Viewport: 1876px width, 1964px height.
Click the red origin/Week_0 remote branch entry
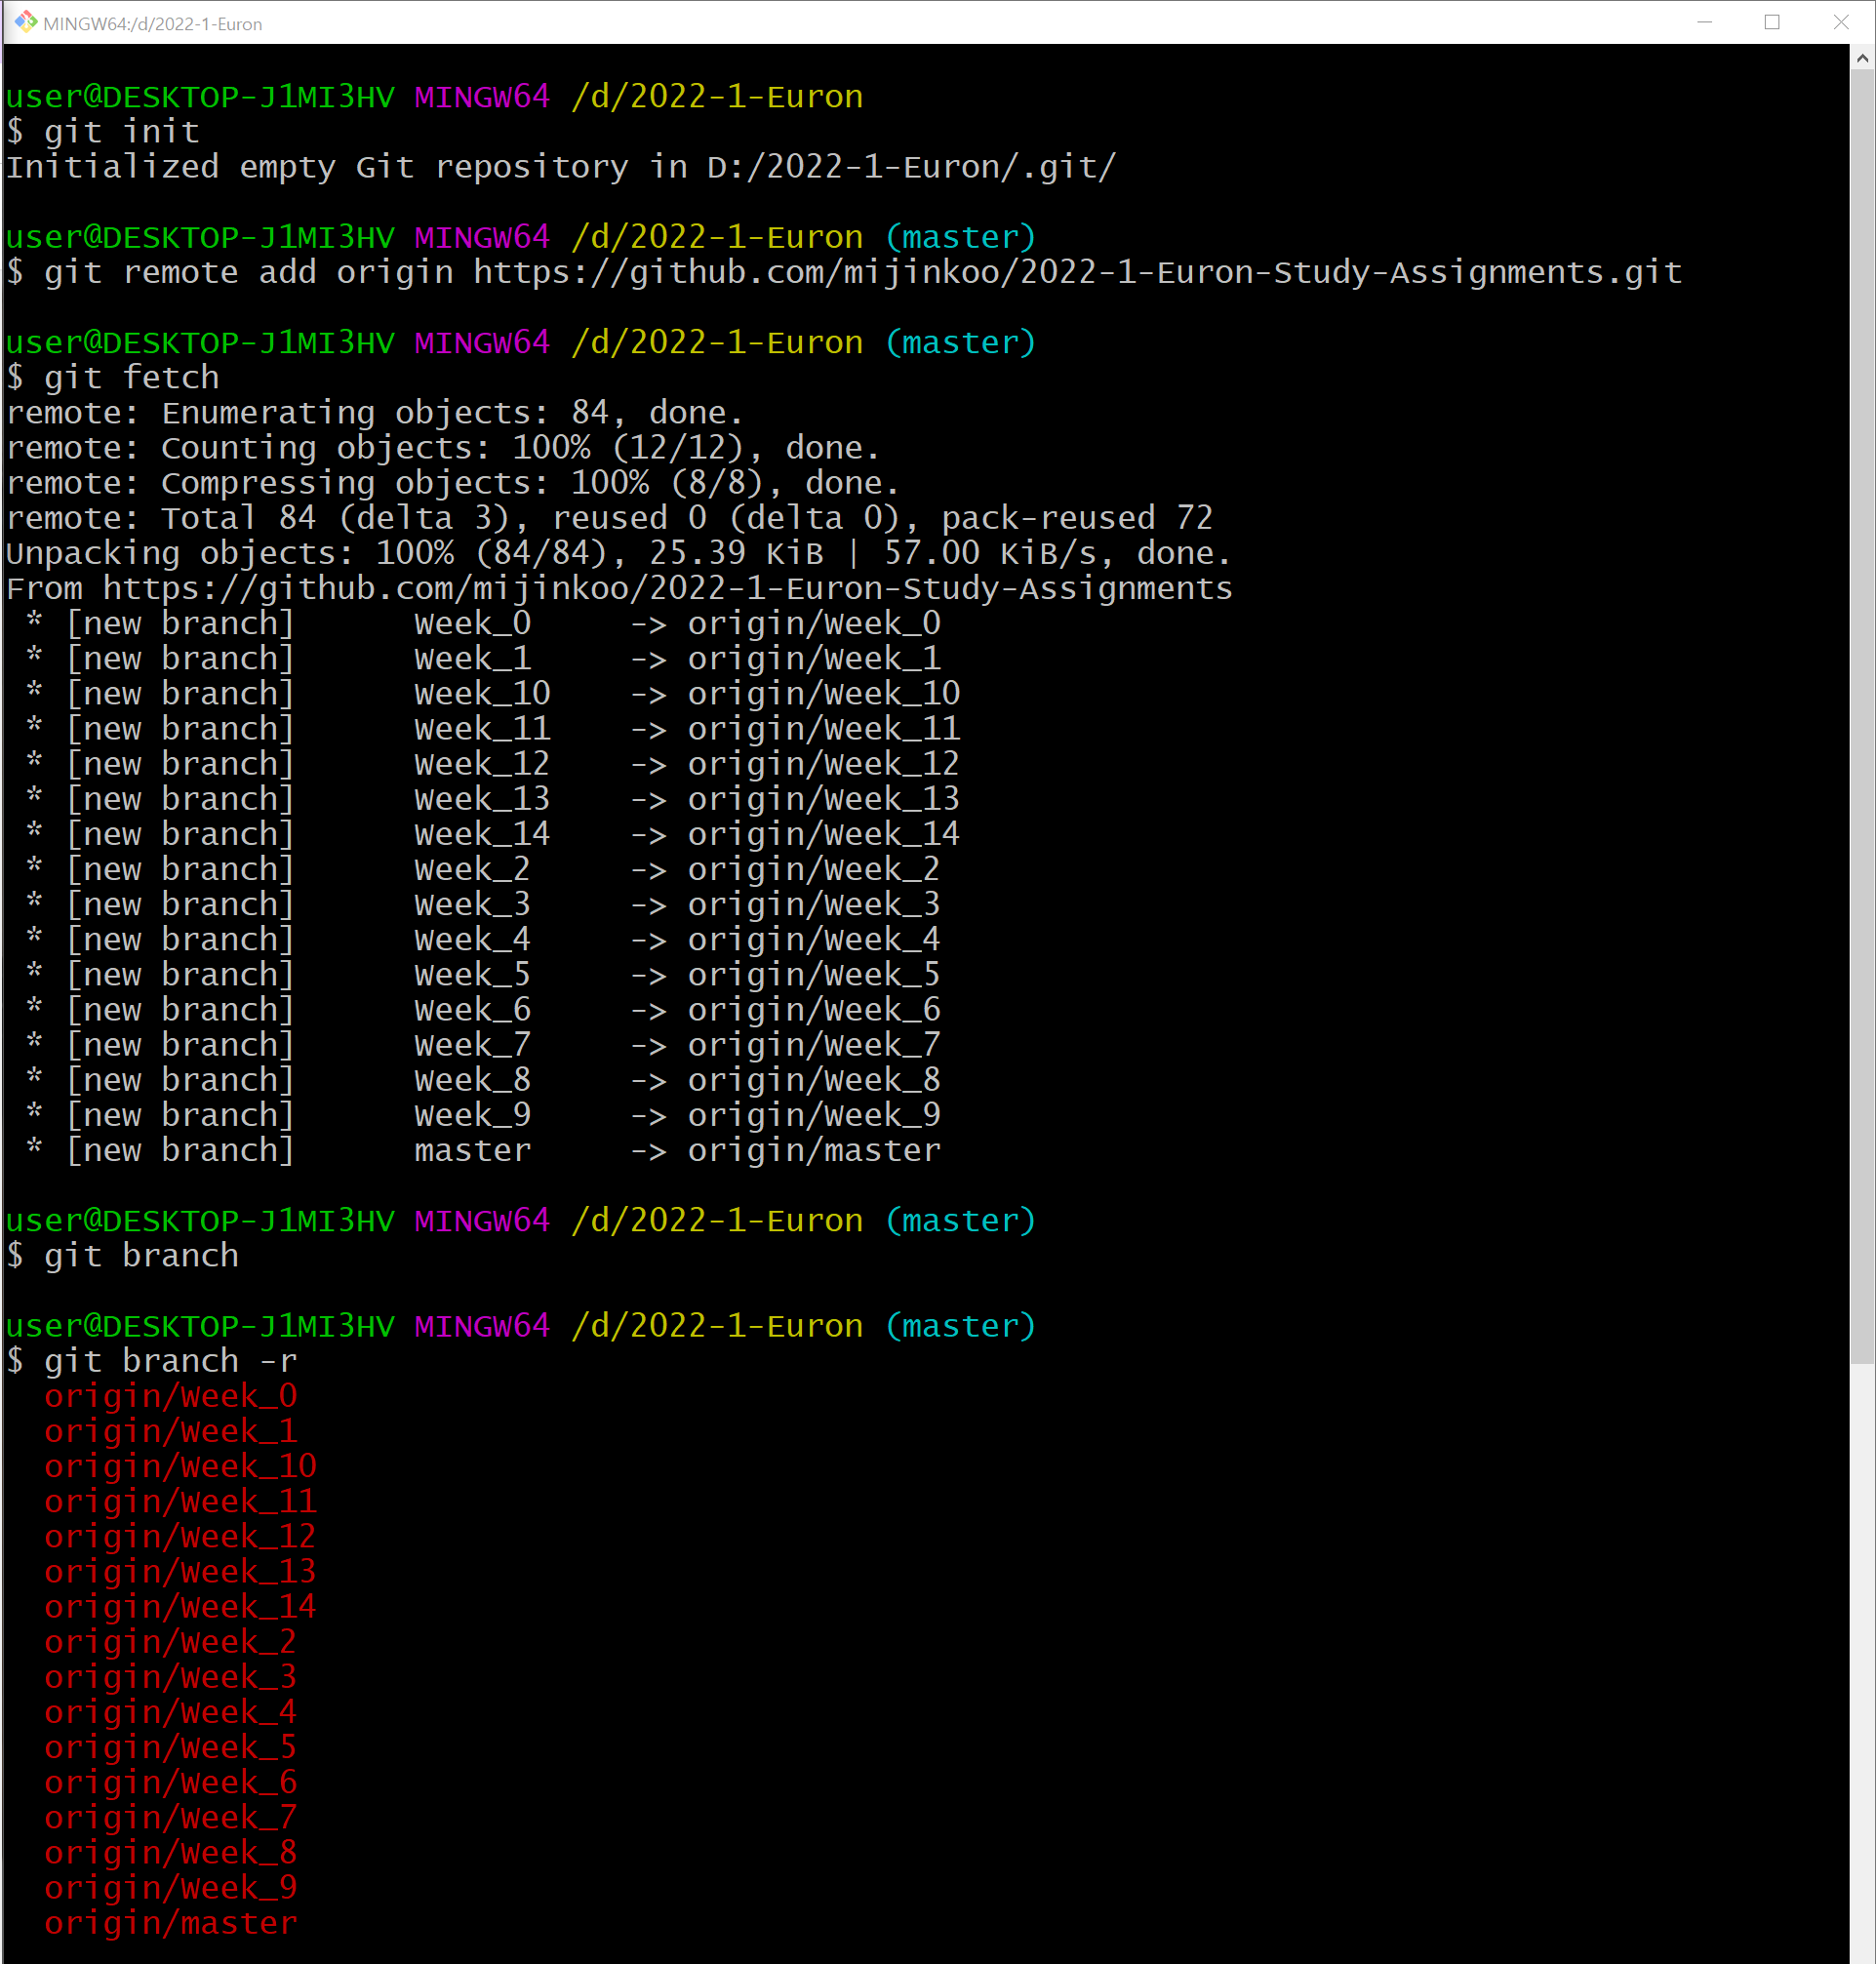171,1396
